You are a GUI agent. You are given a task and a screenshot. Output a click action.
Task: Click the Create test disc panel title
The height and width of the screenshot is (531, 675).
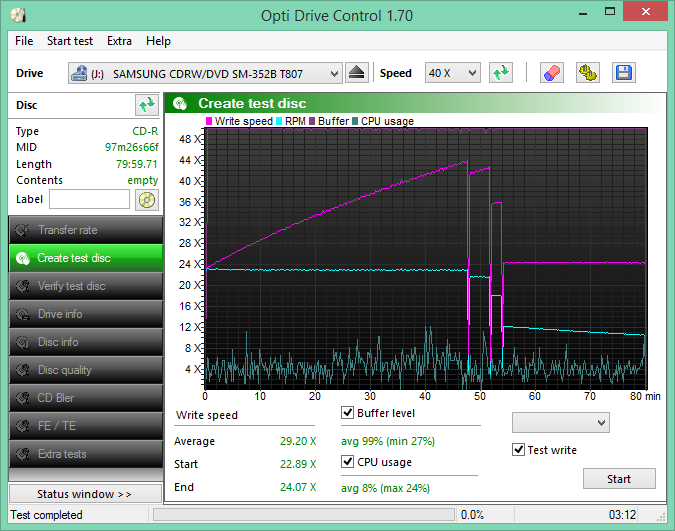click(252, 103)
